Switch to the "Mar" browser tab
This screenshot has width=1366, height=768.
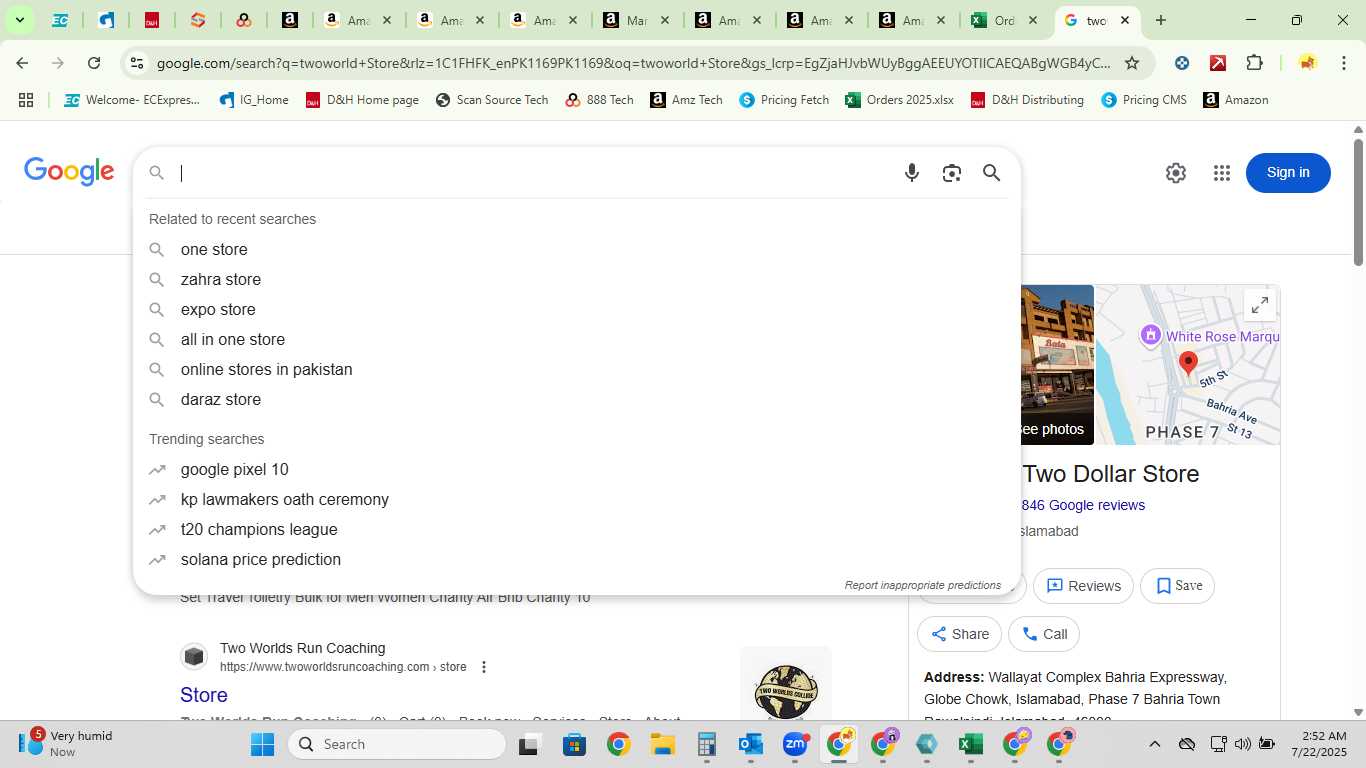[637, 20]
